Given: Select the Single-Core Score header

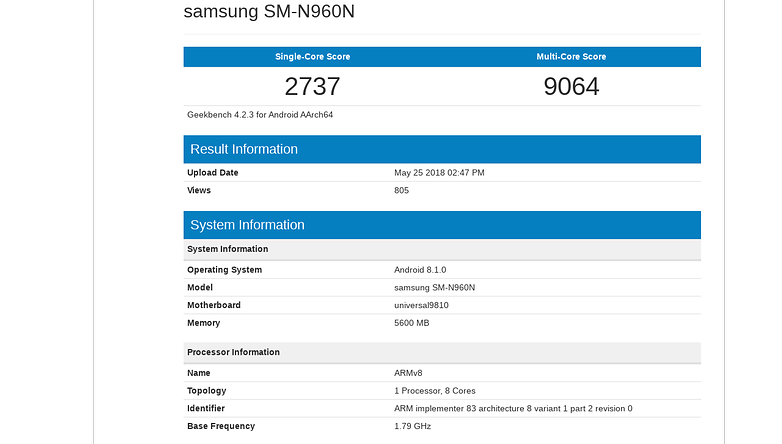Looking at the screenshot, I should [313, 57].
